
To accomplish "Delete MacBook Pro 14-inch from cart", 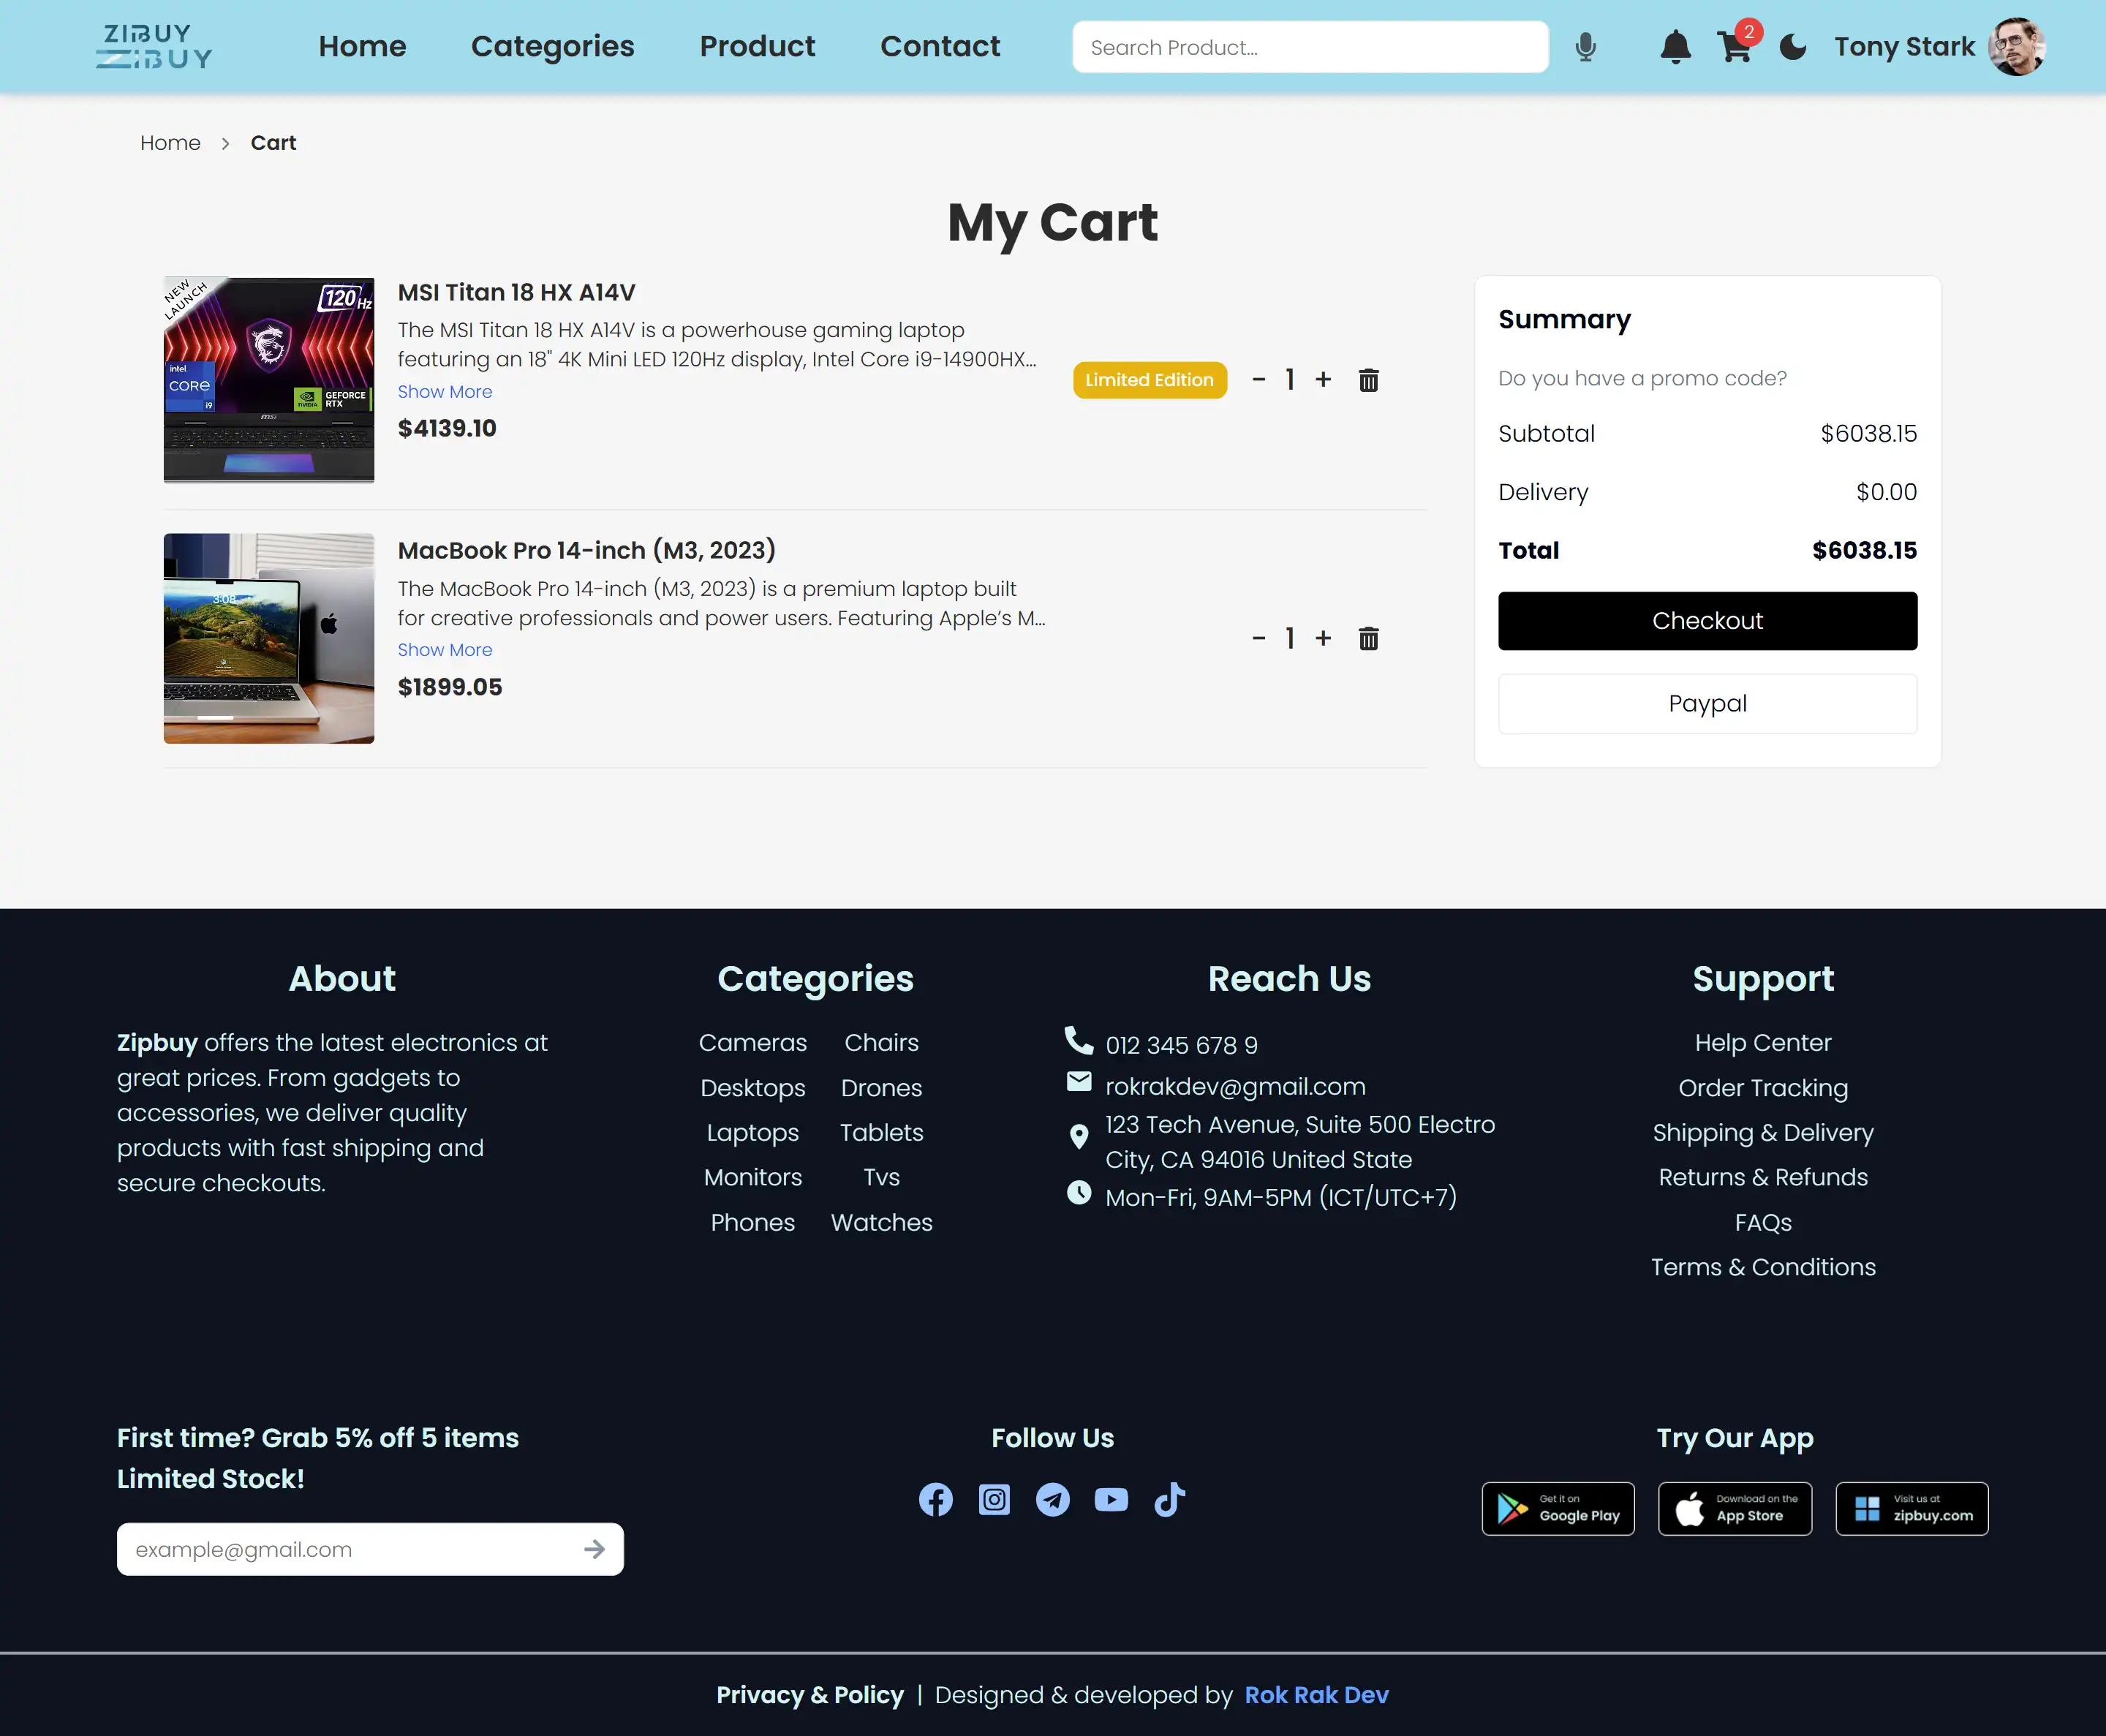I will click(x=1368, y=638).
